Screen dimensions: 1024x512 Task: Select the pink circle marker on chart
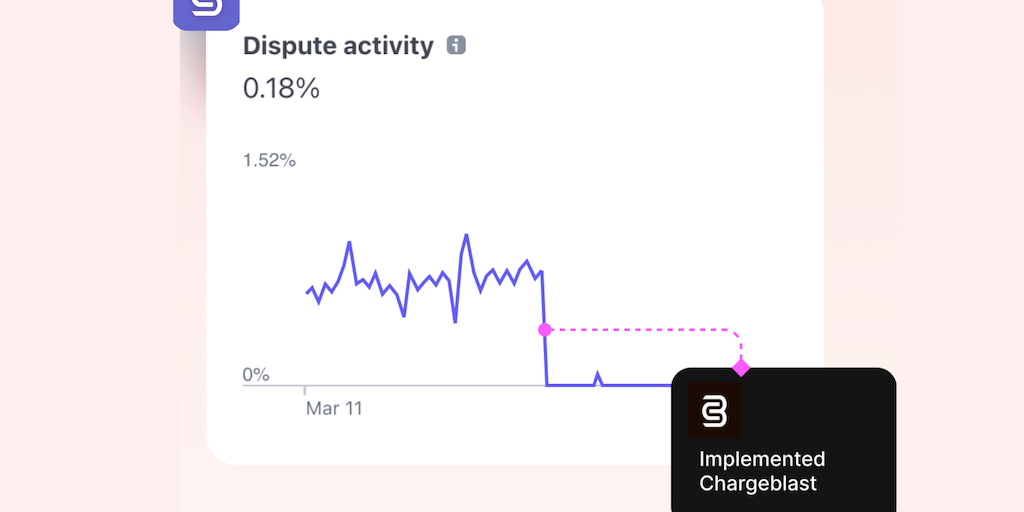click(x=545, y=329)
